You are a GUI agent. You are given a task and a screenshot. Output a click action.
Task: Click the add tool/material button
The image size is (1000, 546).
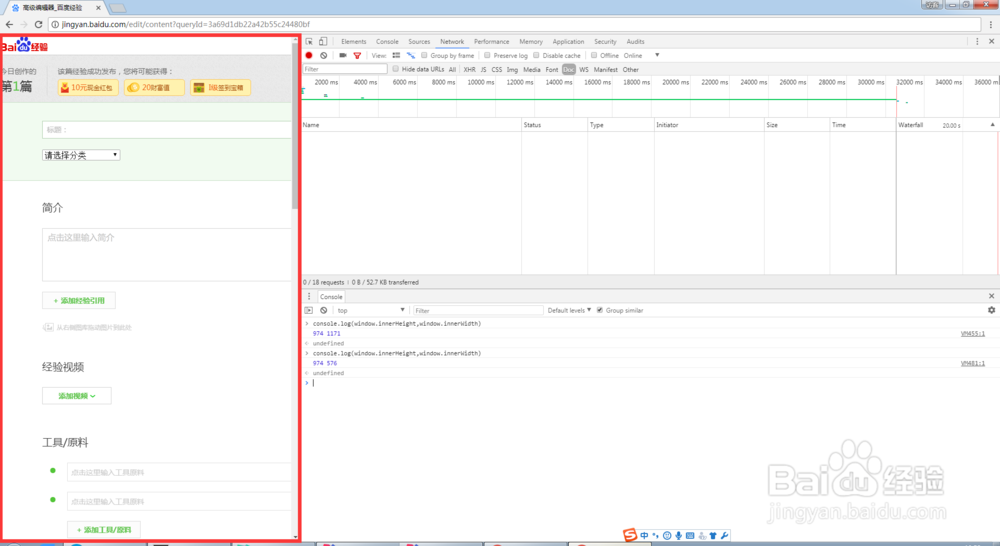104,529
